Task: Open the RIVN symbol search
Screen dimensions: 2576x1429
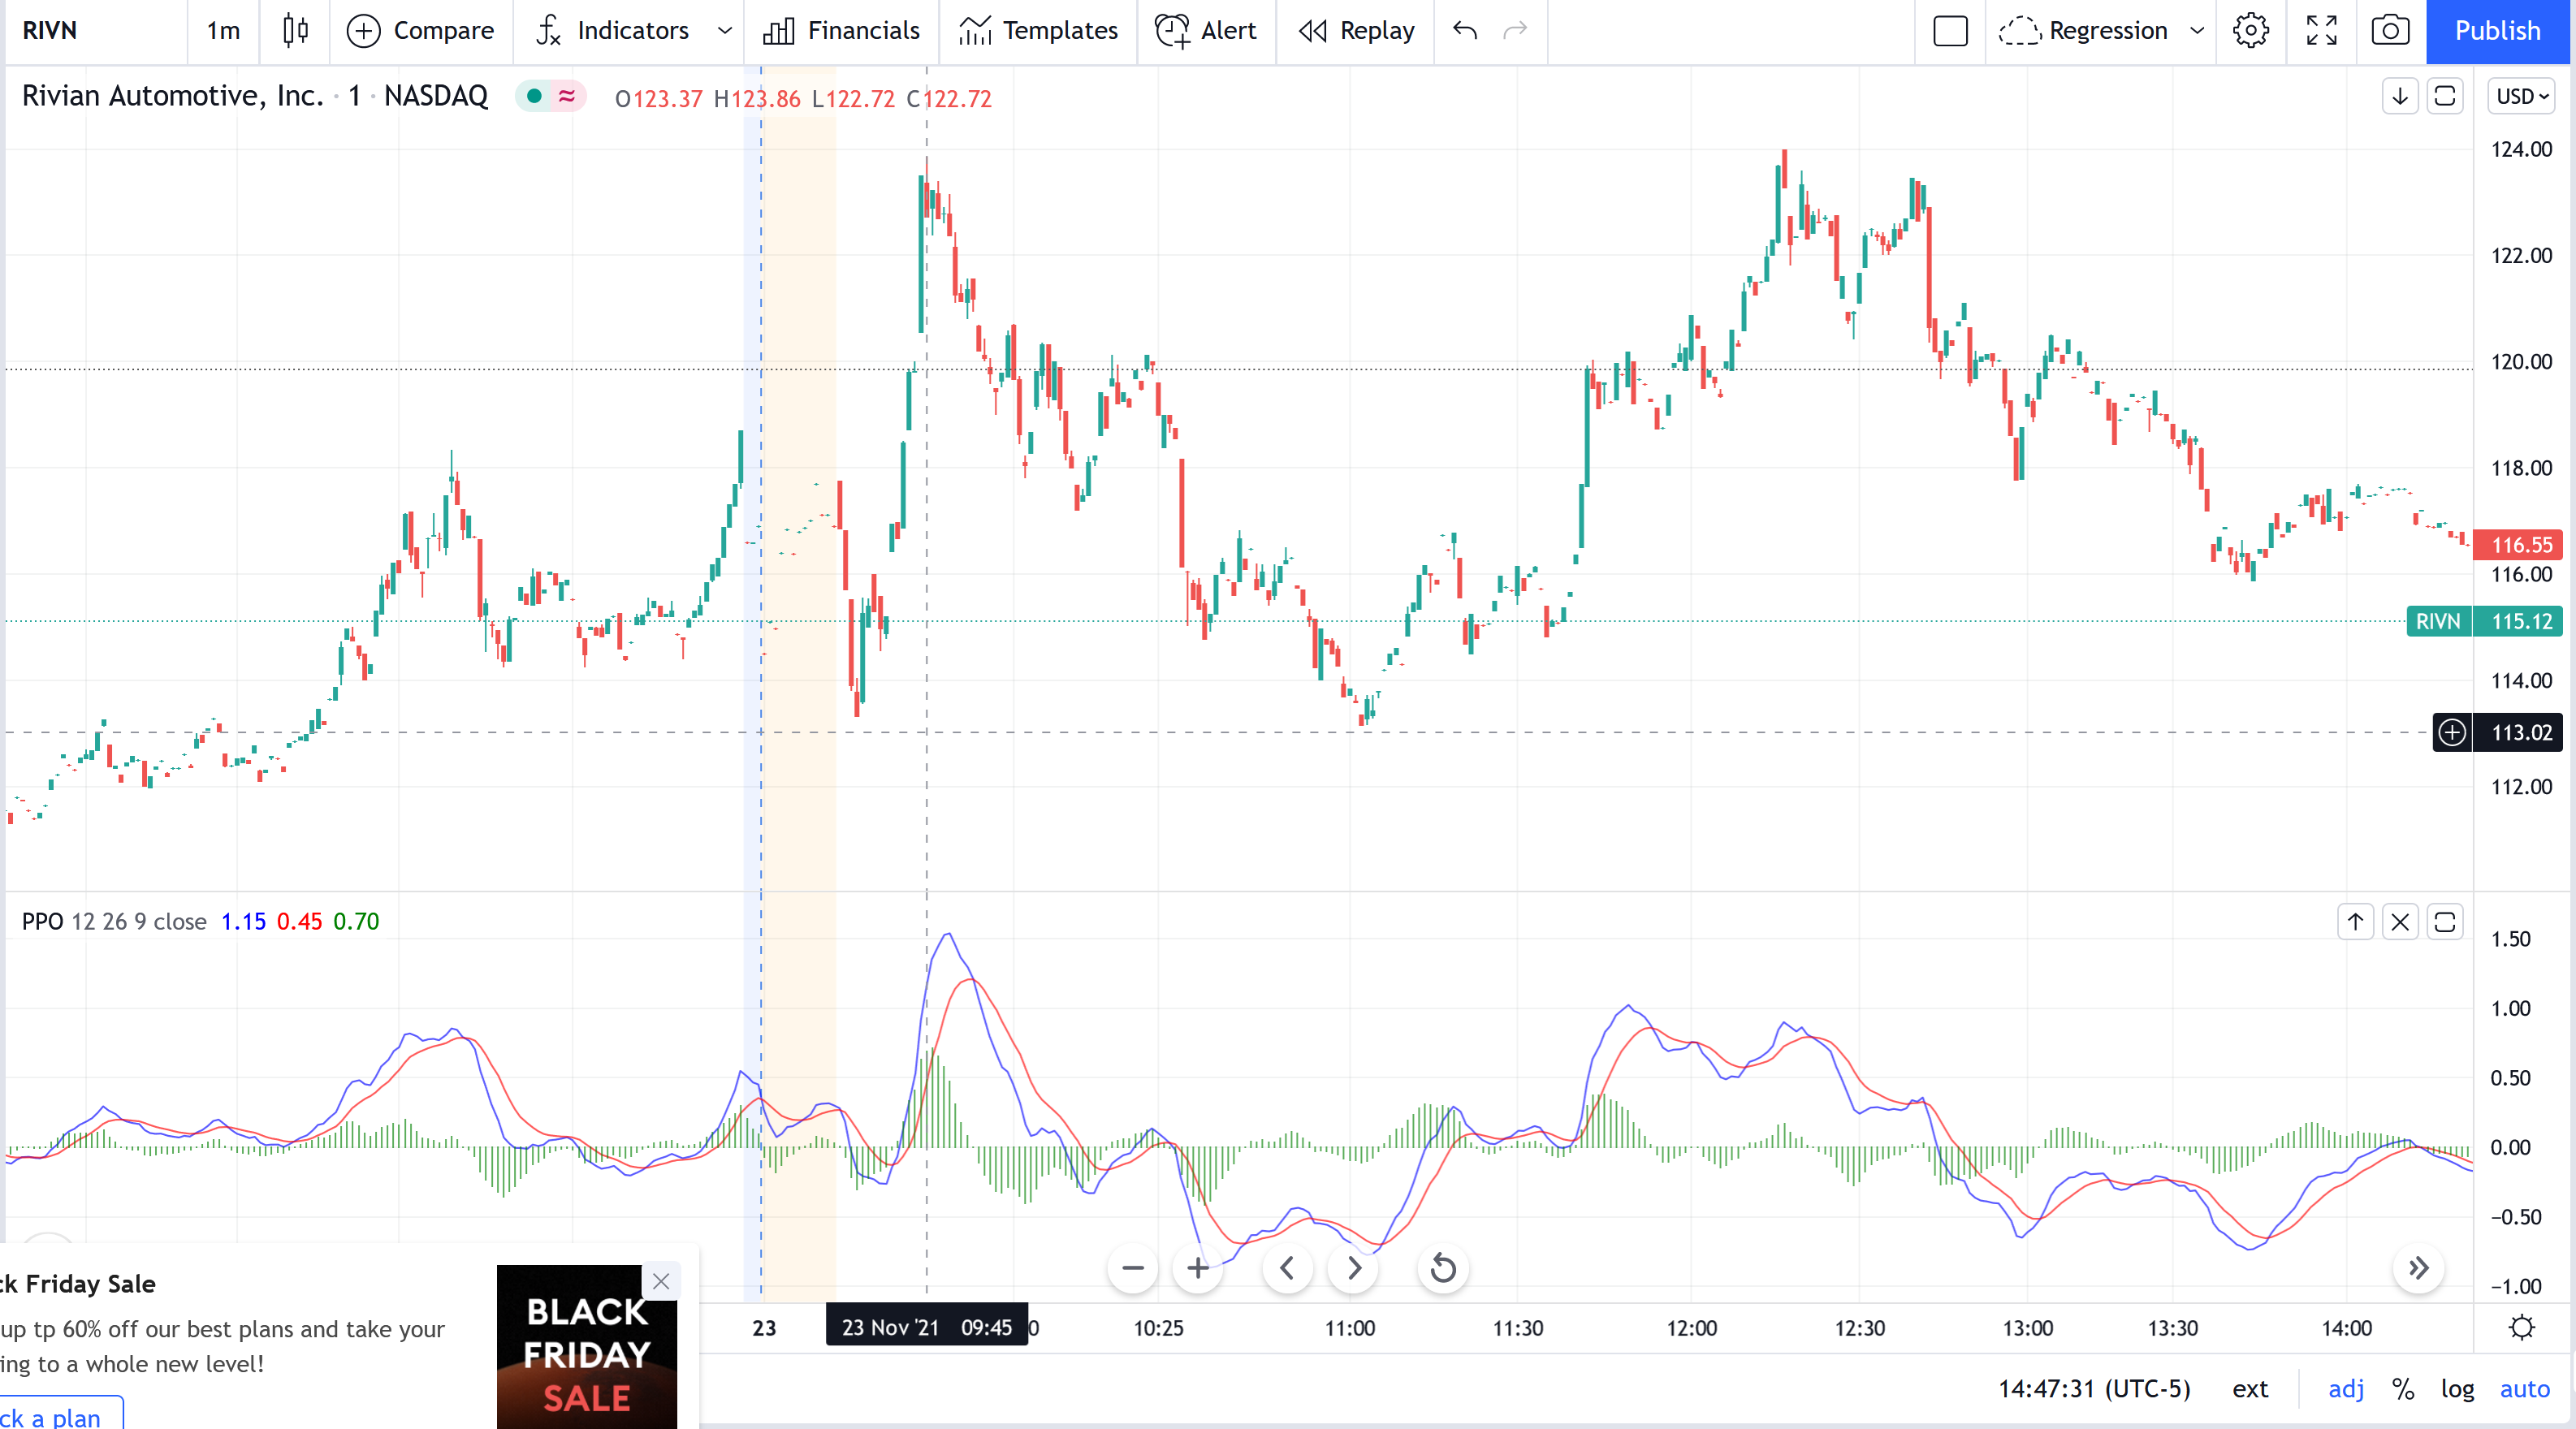Action: pyautogui.click(x=50, y=31)
